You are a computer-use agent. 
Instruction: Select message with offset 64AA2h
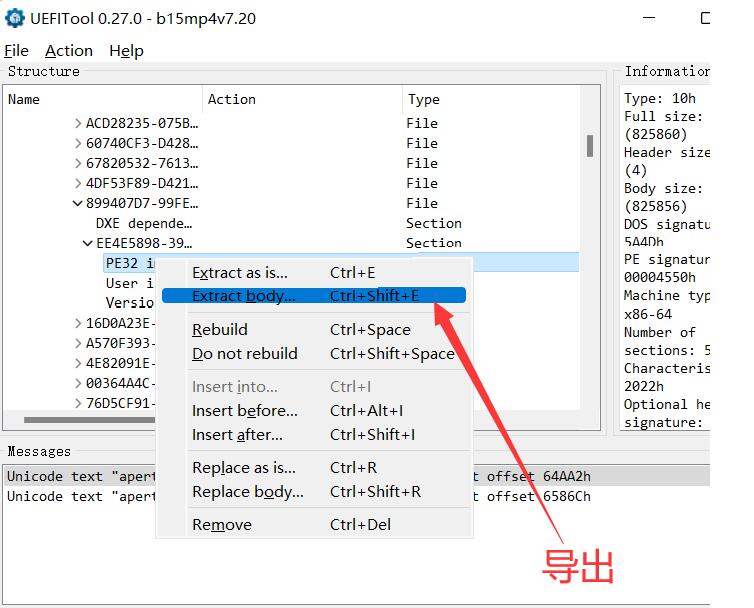tap(358, 476)
